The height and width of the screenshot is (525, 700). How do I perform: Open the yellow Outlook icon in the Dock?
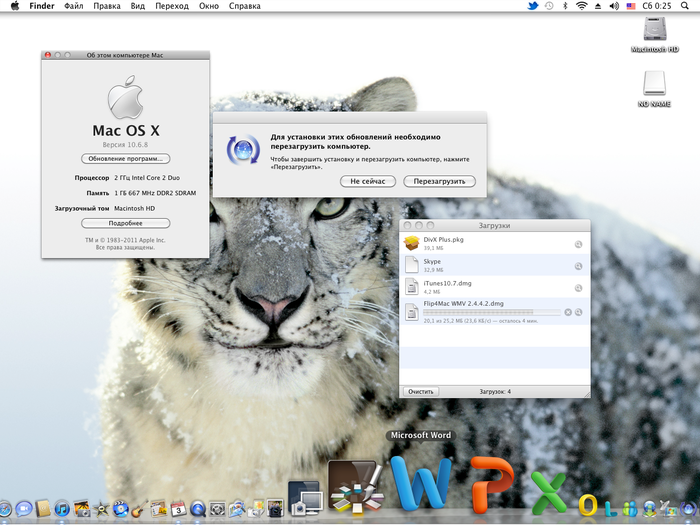[588, 505]
